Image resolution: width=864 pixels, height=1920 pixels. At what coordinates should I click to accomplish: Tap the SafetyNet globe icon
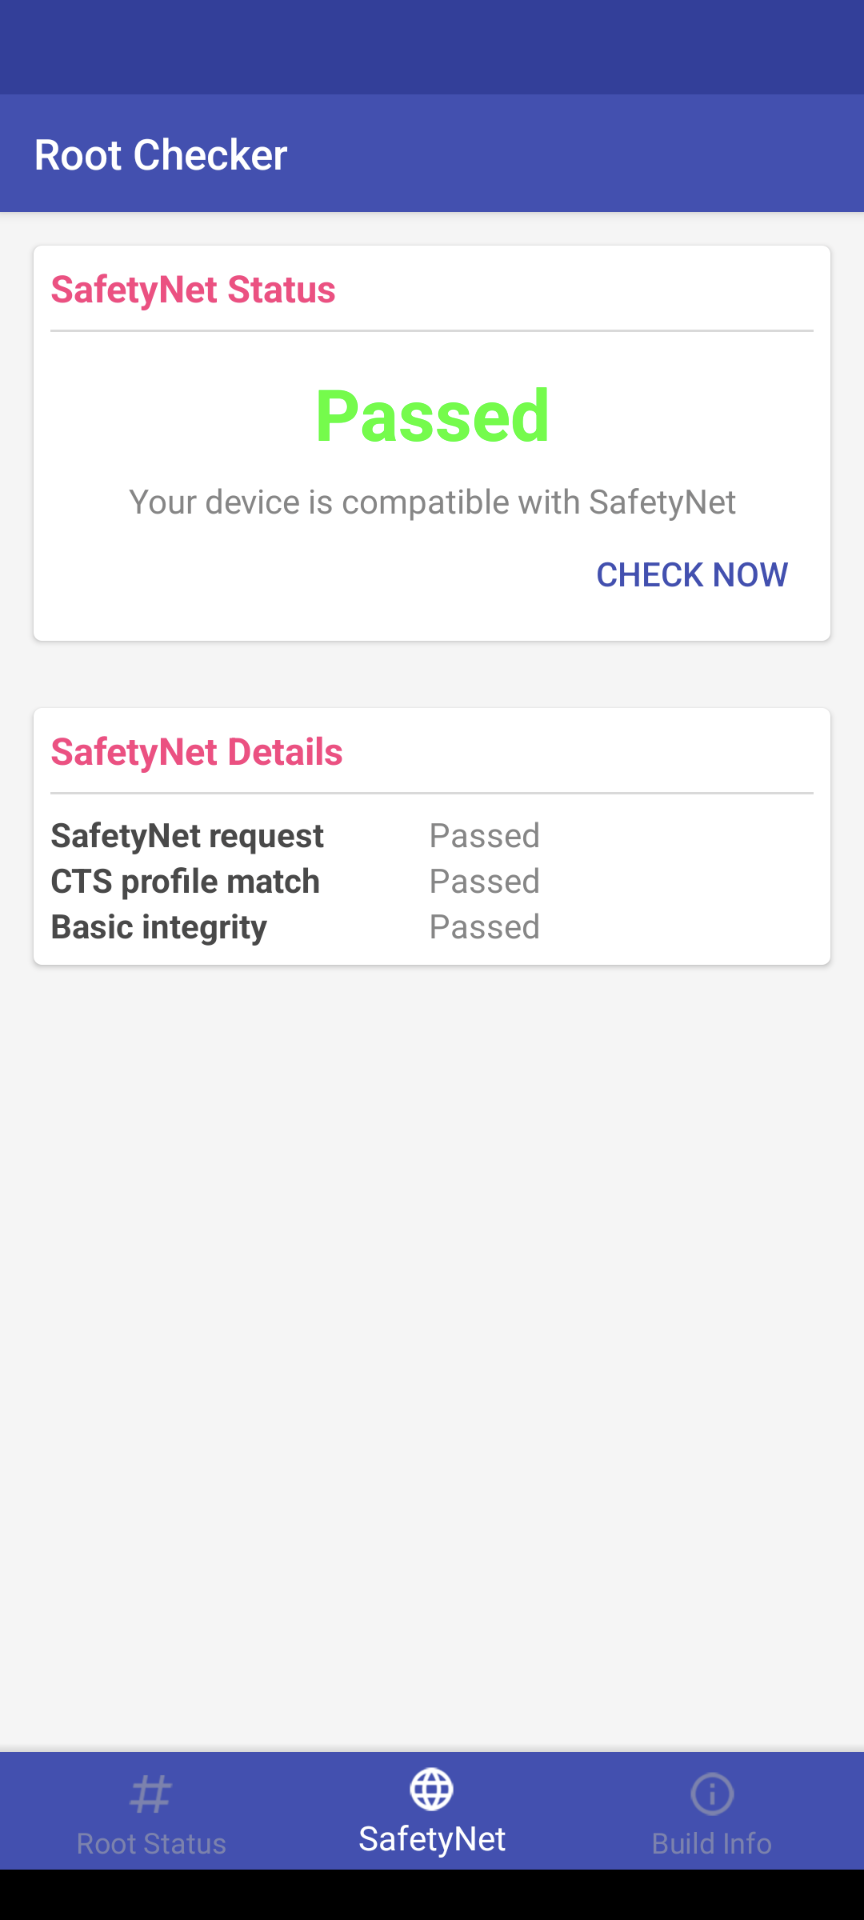tap(432, 1789)
